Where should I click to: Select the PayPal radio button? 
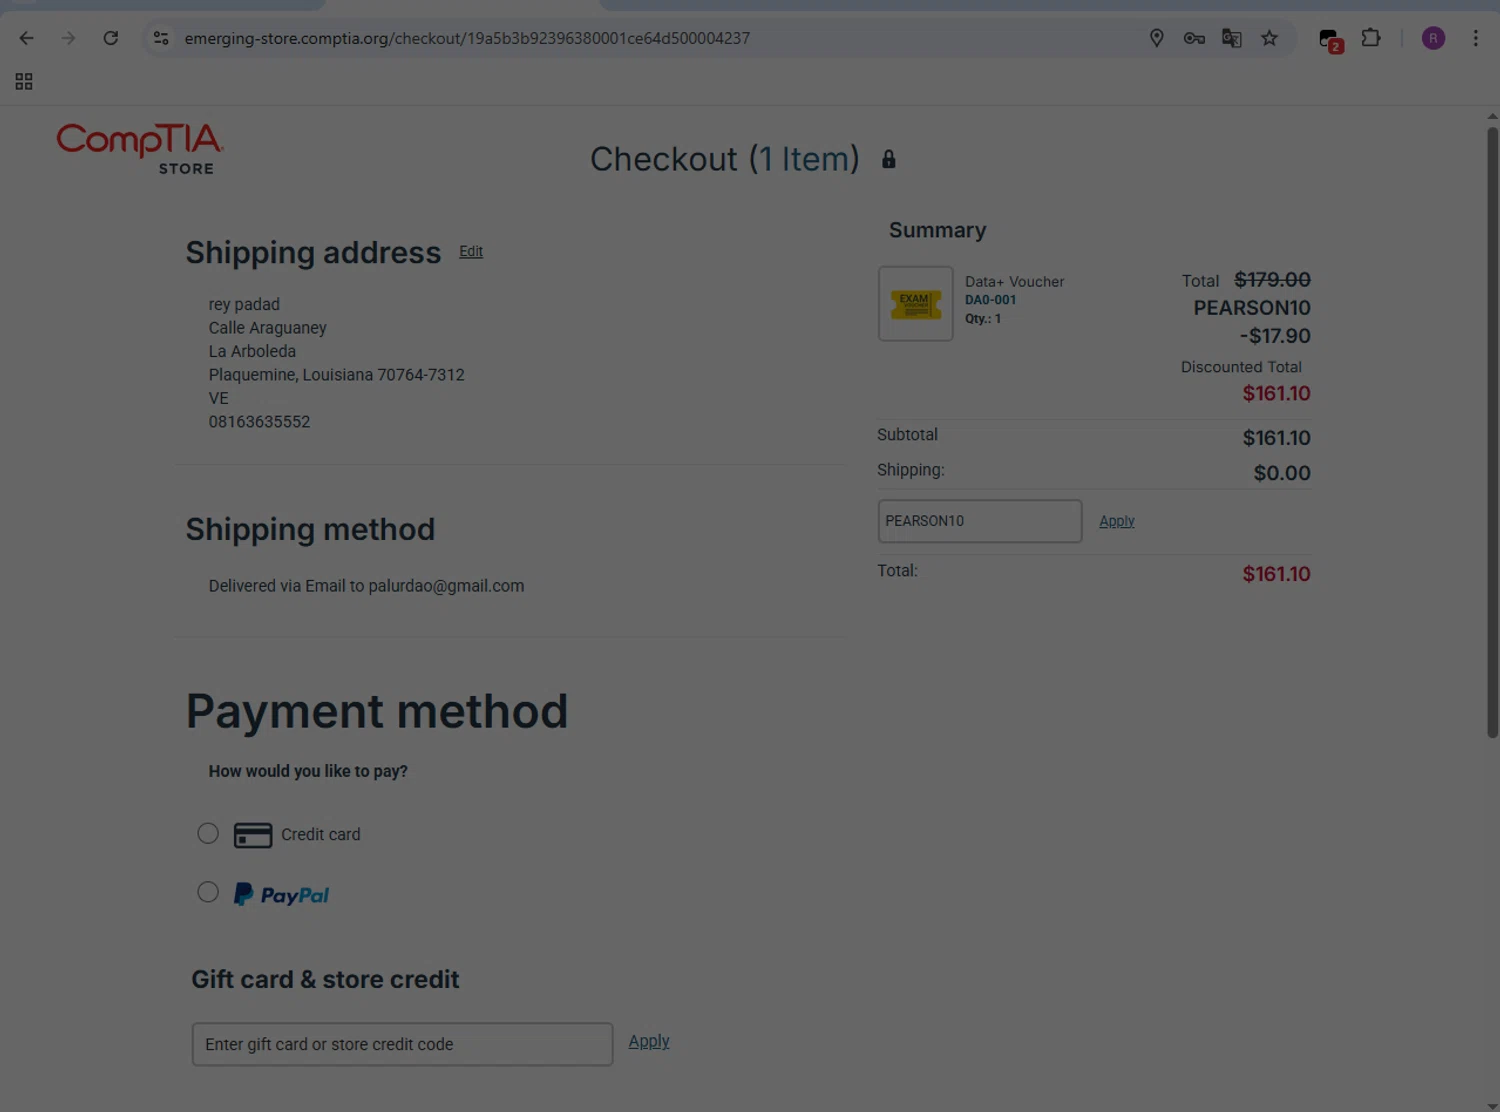click(208, 892)
